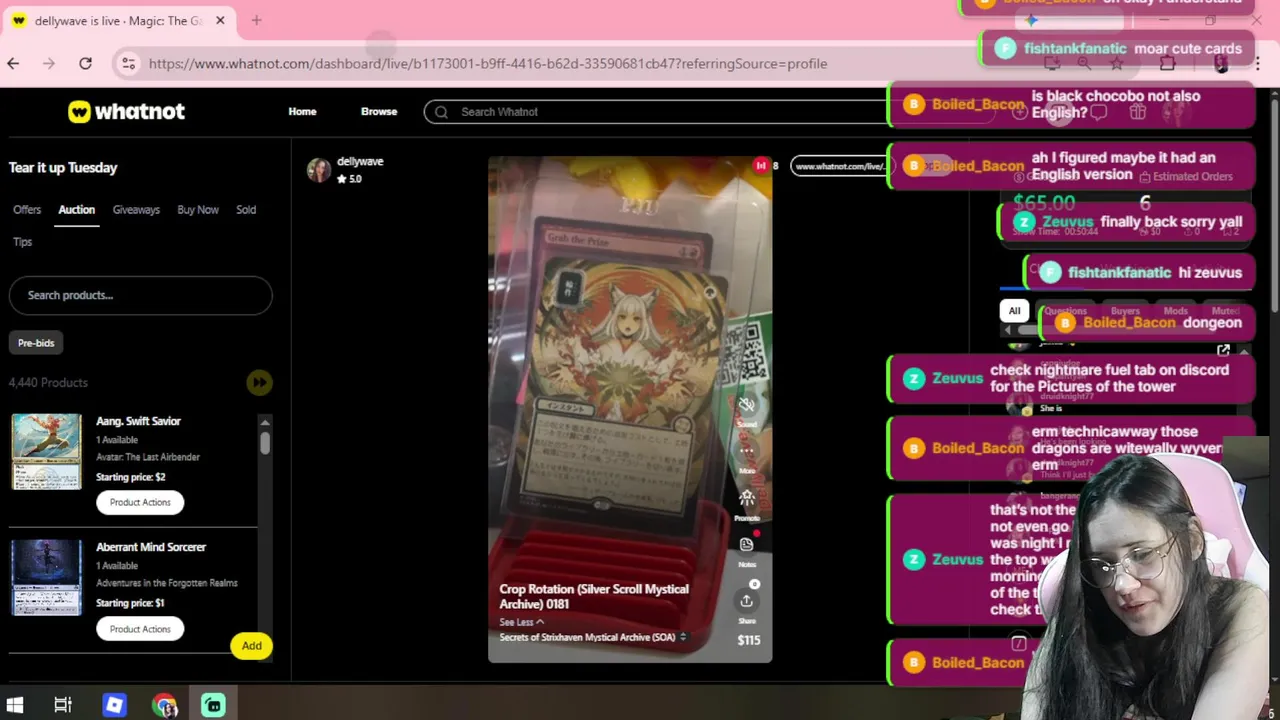Click the yellow fast-forward icon beside the product count

tap(259, 382)
